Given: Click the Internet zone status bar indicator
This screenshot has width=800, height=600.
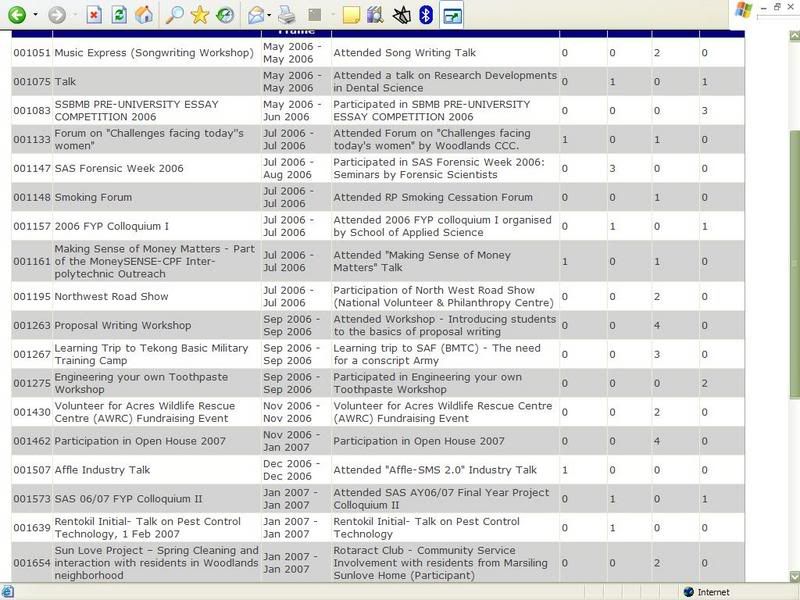Looking at the screenshot, I should tap(707, 592).
